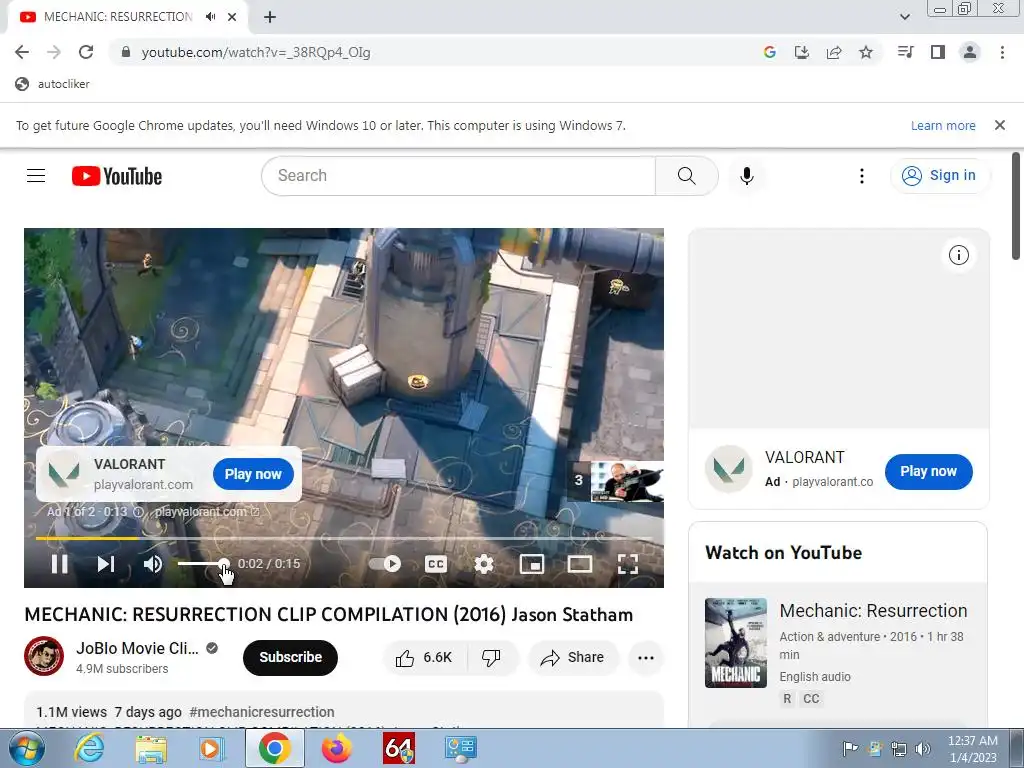The image size is (1024, 768).
Task: Click Play now on the video ad overlay
Action: (x=253, y=474)
